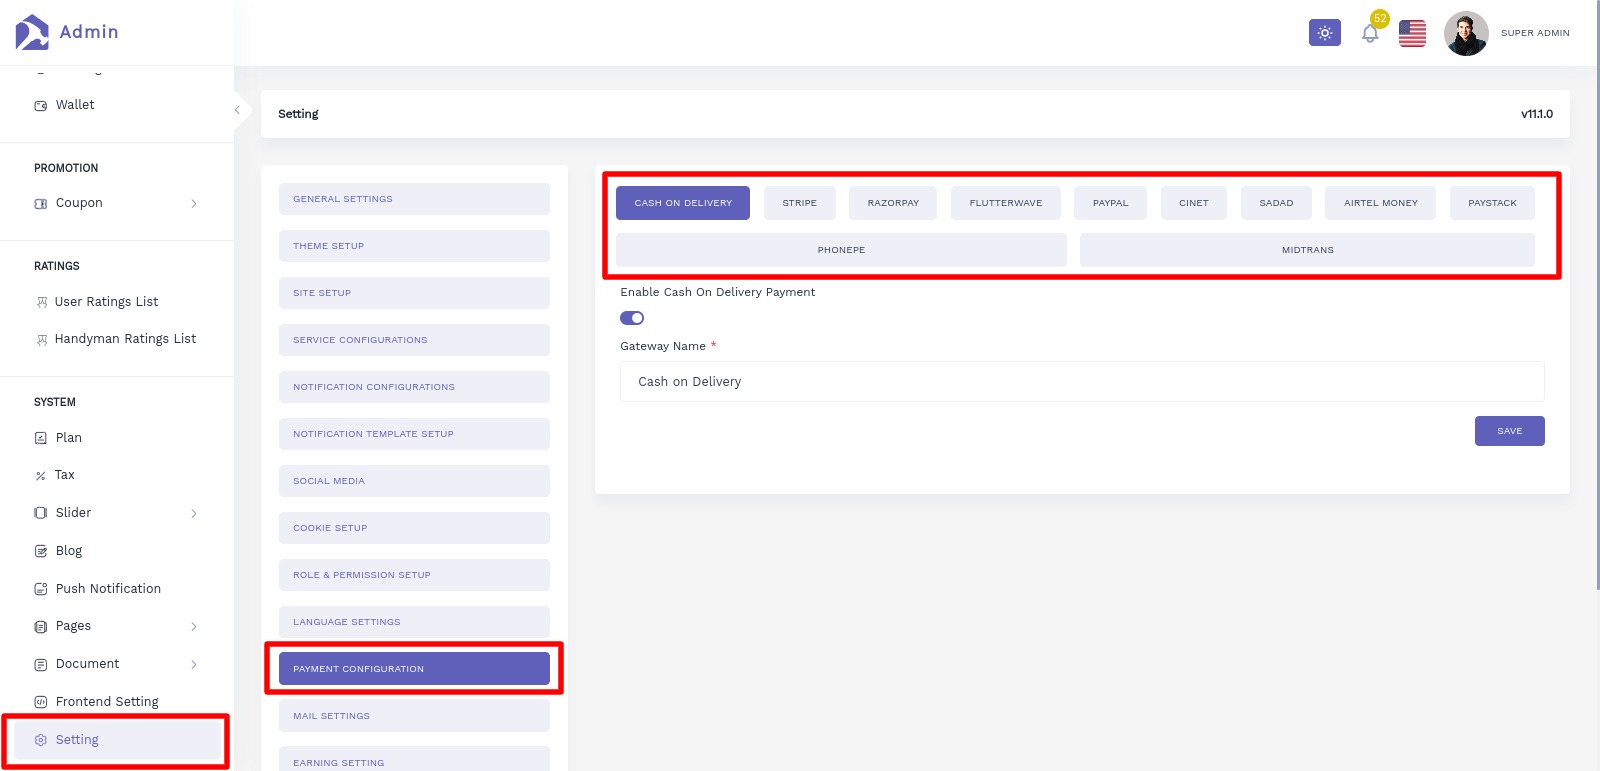Select the Cash on Delivery tab

[683, 203]
